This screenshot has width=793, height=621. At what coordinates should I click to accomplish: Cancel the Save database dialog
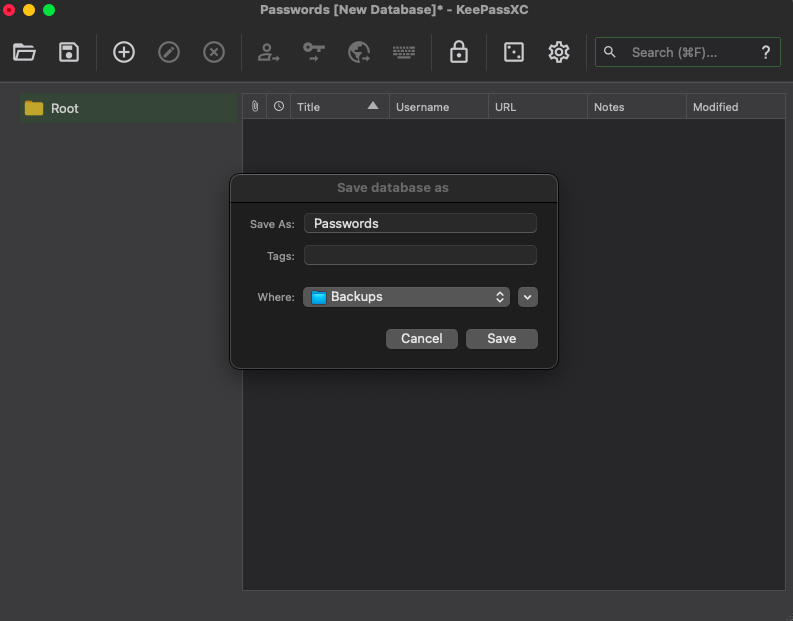[421, 339]
